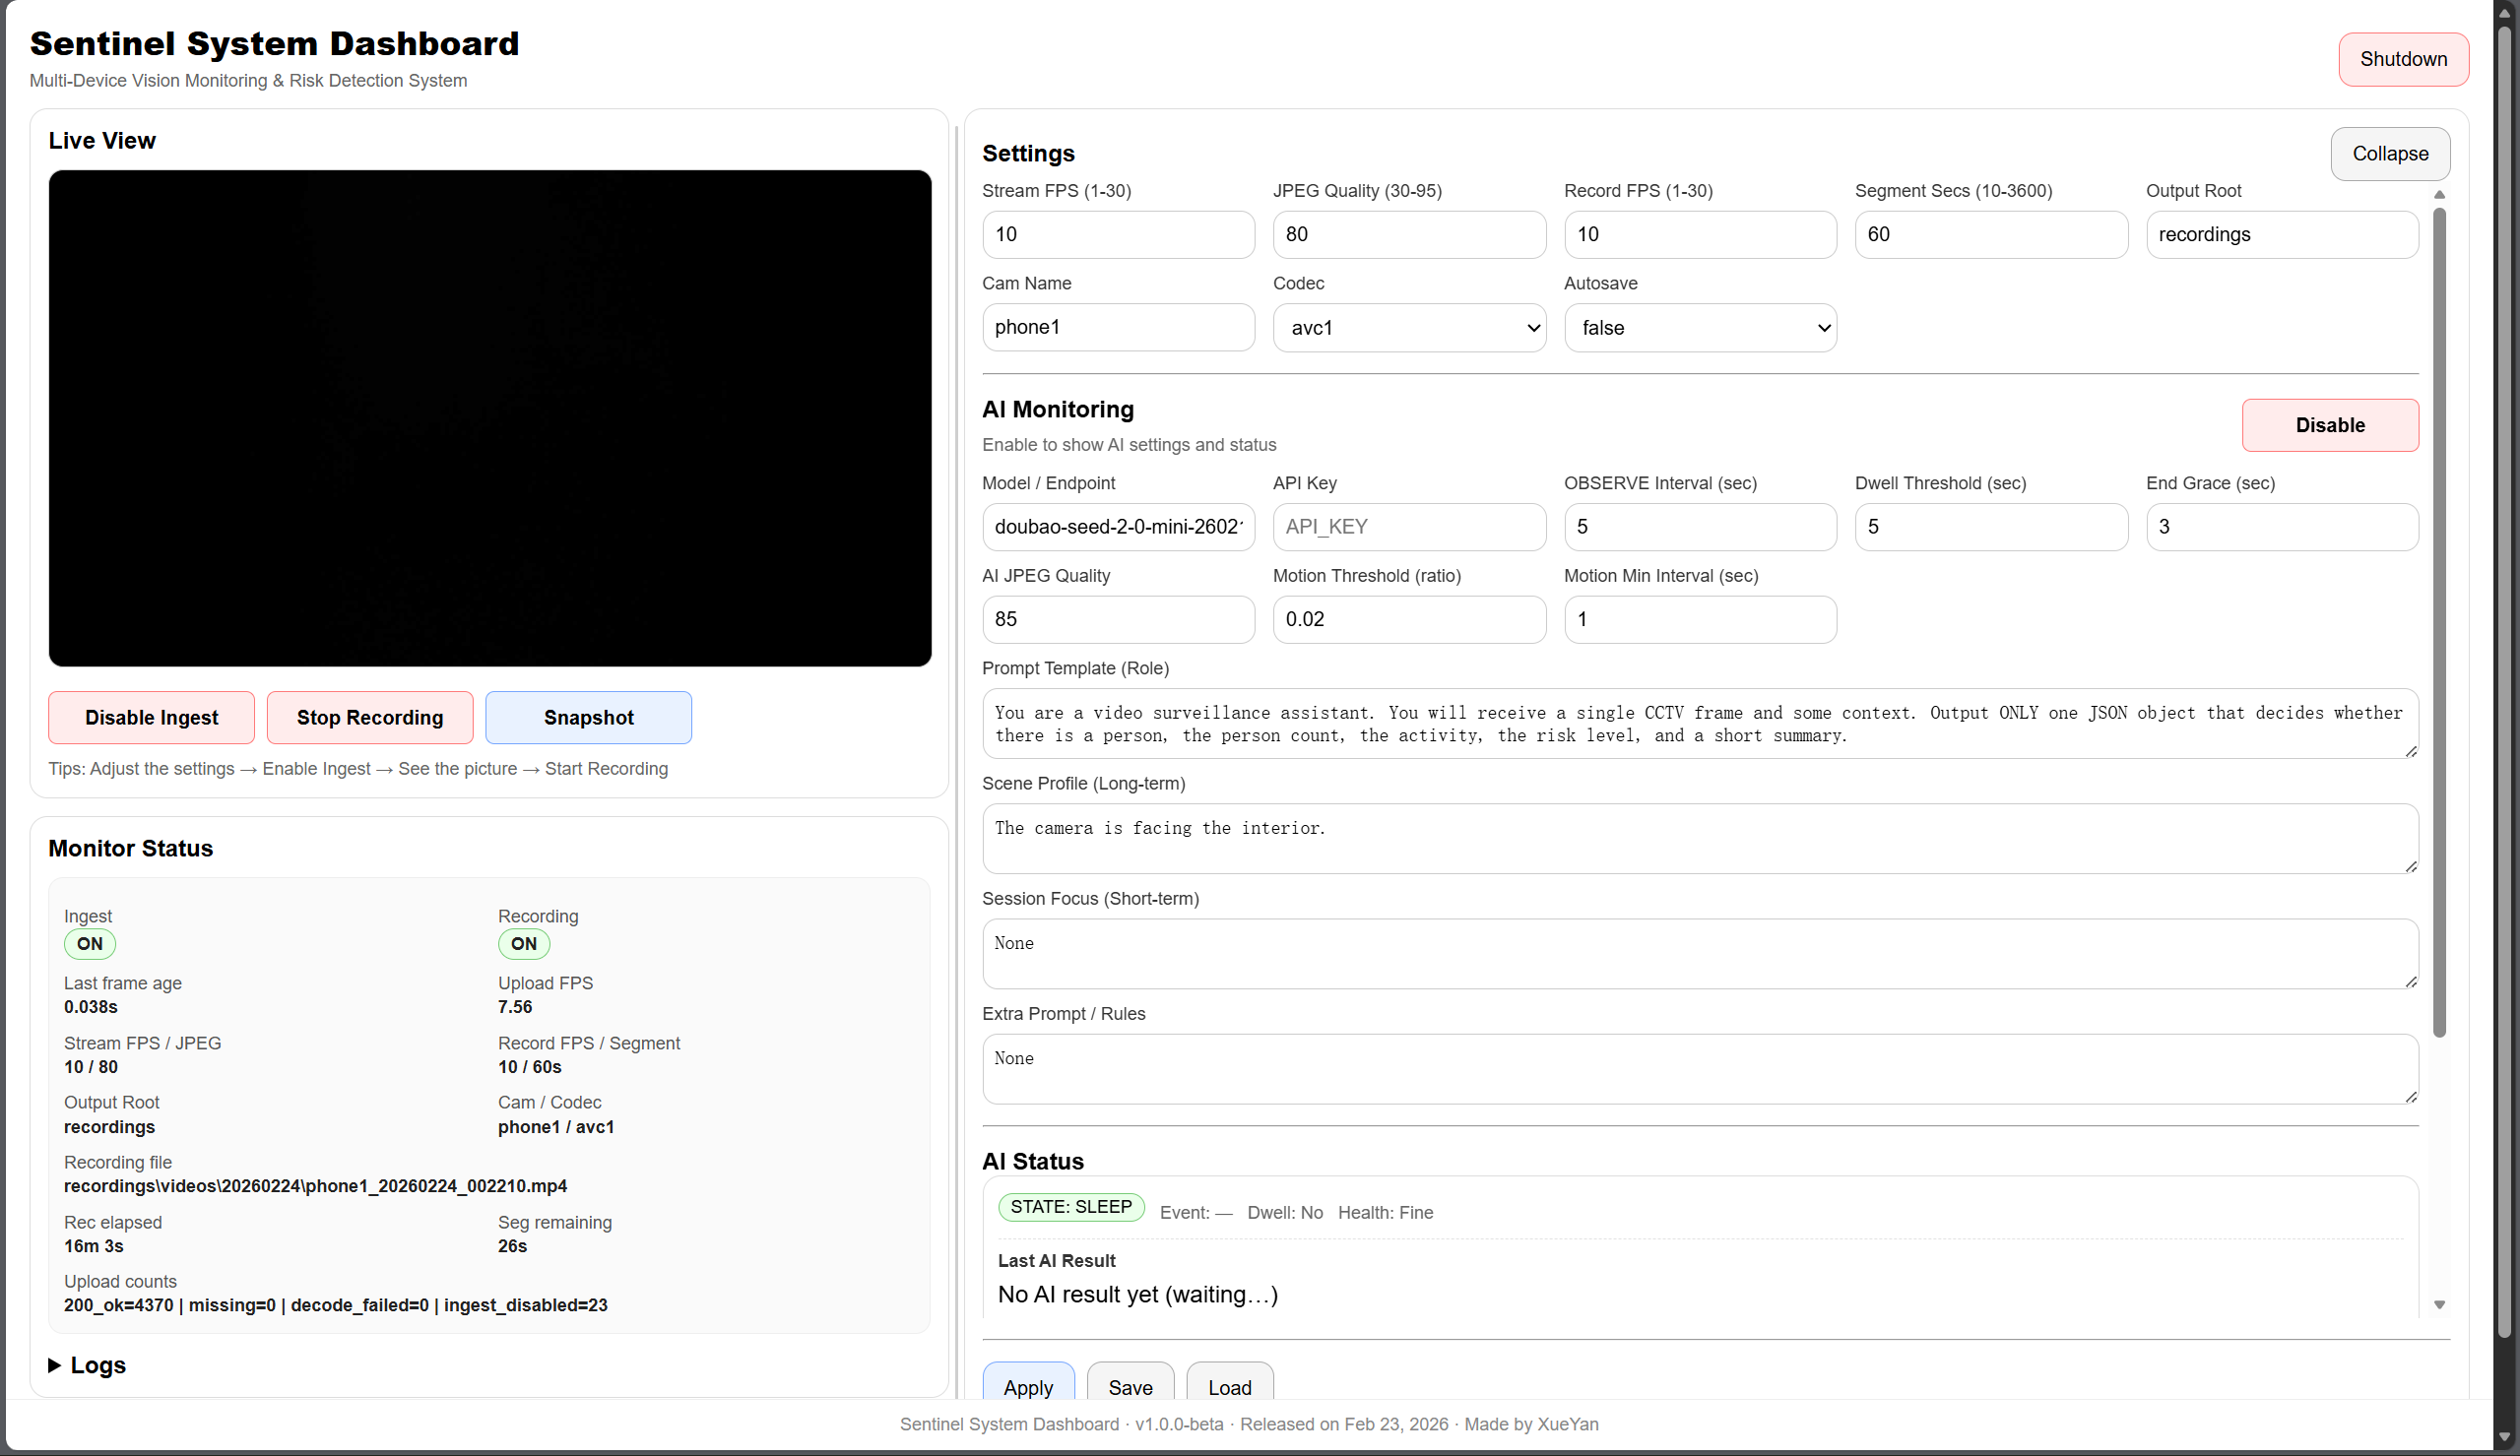Click Disable Ingest under the live view
Viewport: 2520px width, 1456px height.
point(151,717)
